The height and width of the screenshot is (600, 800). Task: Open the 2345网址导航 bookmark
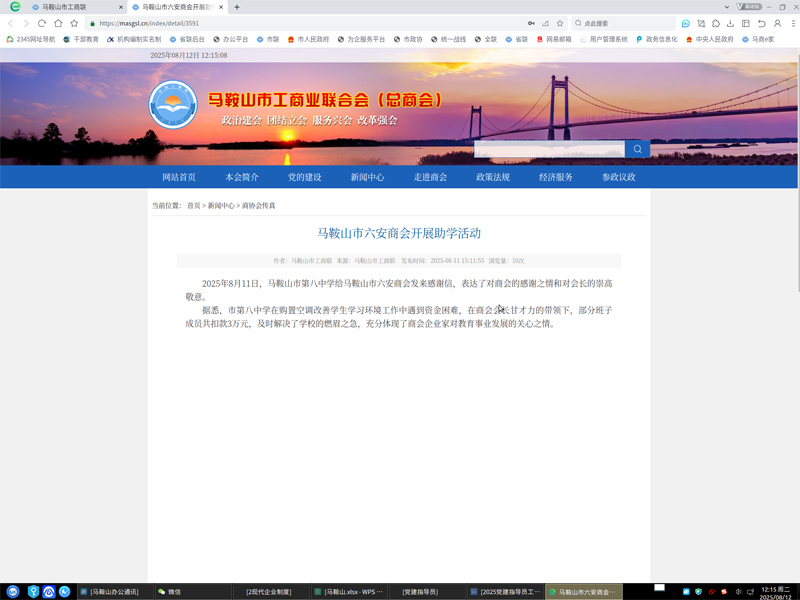(30, 39)
